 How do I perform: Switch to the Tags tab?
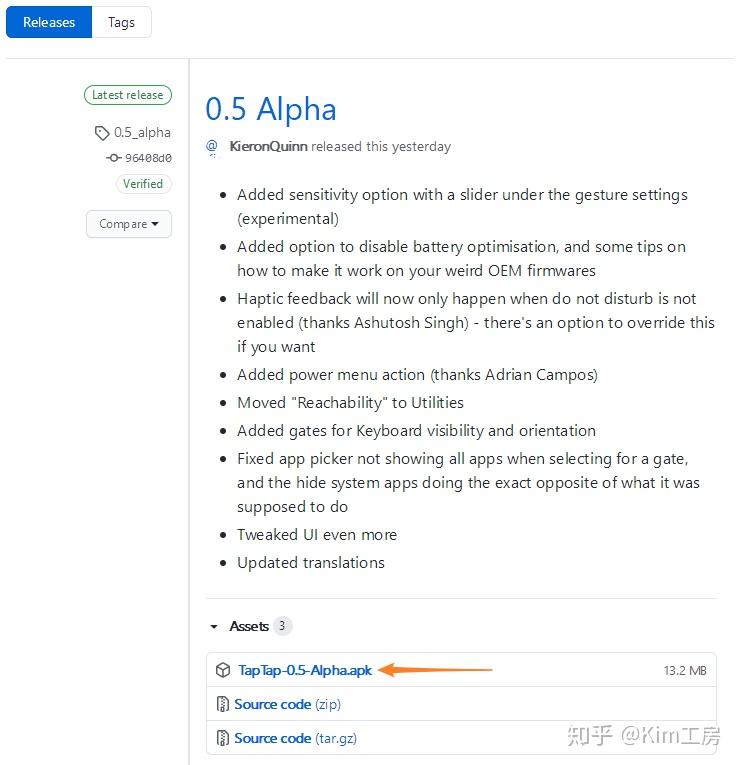pos(121,22)
